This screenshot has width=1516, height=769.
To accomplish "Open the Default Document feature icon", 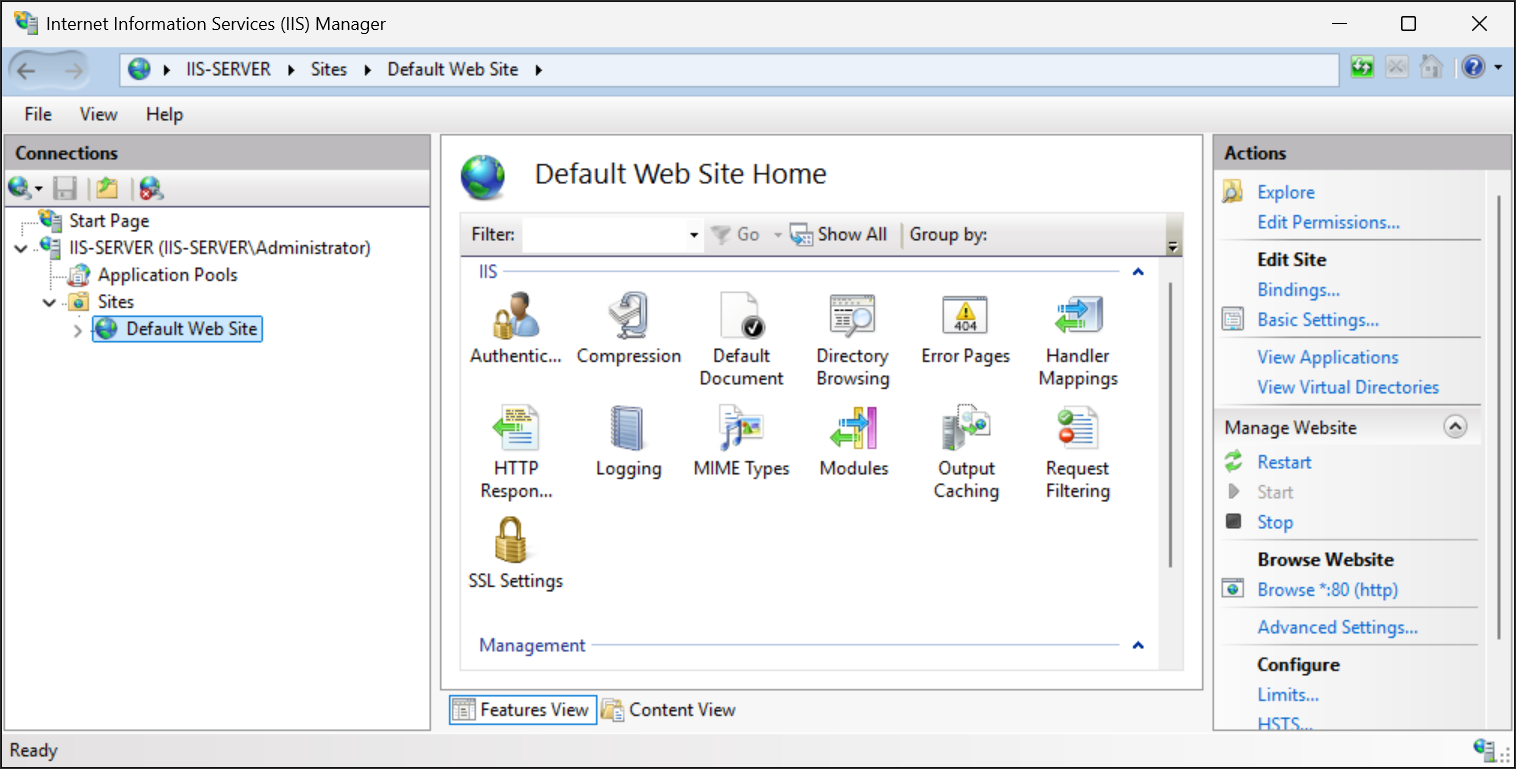I will 741,316.
